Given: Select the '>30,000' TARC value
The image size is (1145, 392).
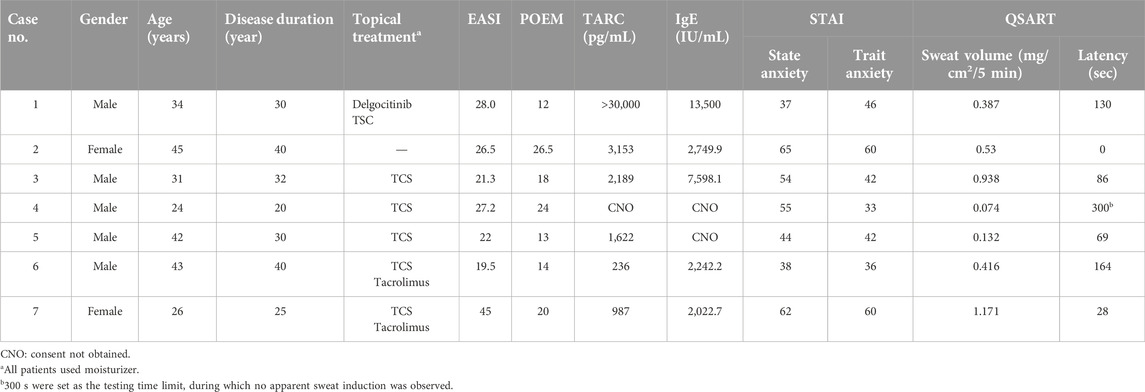Looking at the screenshot, I should (x=613, y=105).
